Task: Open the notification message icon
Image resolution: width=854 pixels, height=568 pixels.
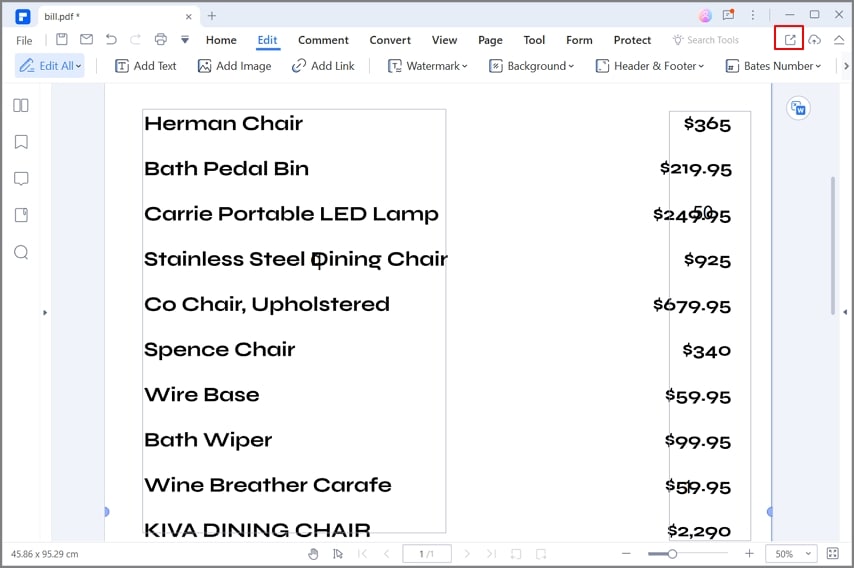Action: click(x=728, y=15)
